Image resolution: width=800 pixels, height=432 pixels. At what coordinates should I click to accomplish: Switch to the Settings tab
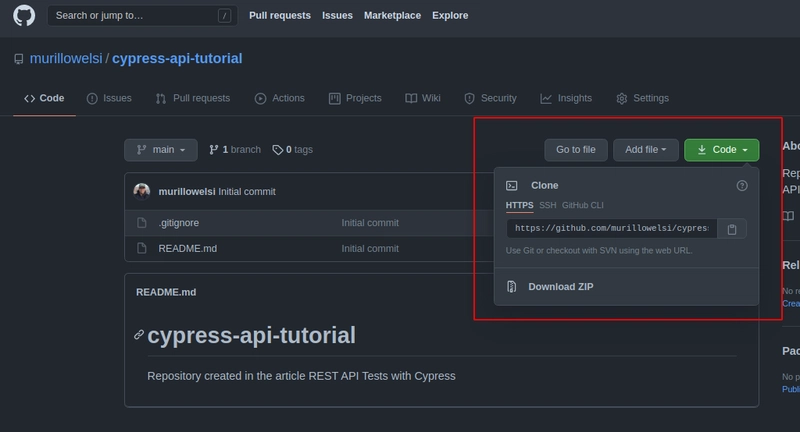coord(642,98)
